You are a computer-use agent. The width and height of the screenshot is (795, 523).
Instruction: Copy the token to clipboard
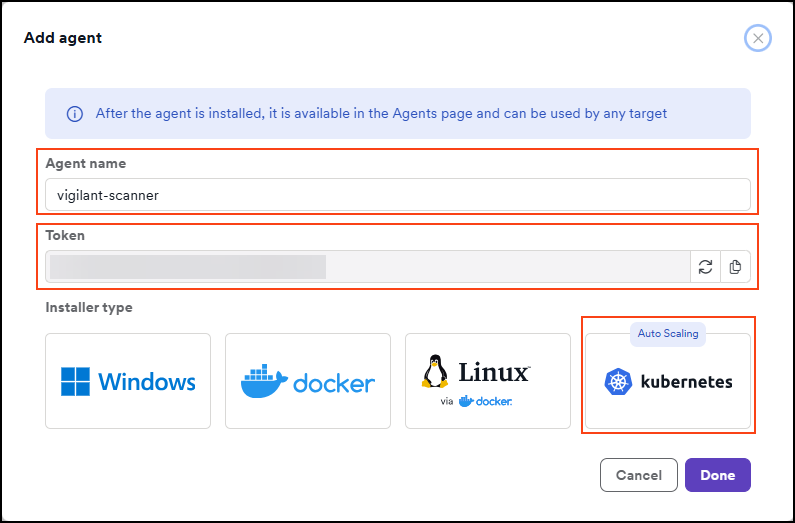click(735, 267)
